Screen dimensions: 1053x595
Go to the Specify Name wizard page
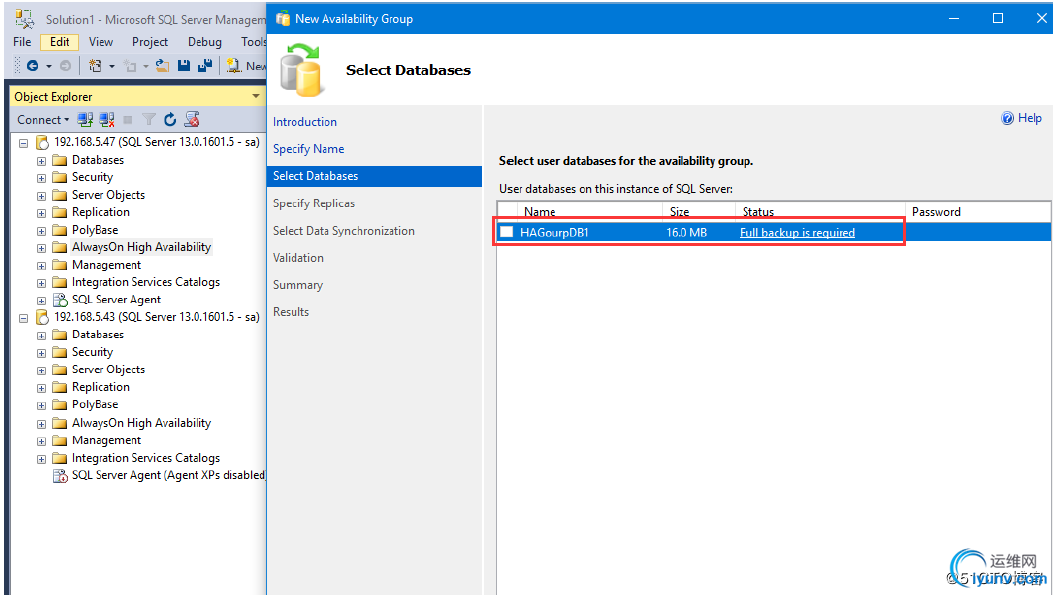pyautogui.click(x=308, y=149)
